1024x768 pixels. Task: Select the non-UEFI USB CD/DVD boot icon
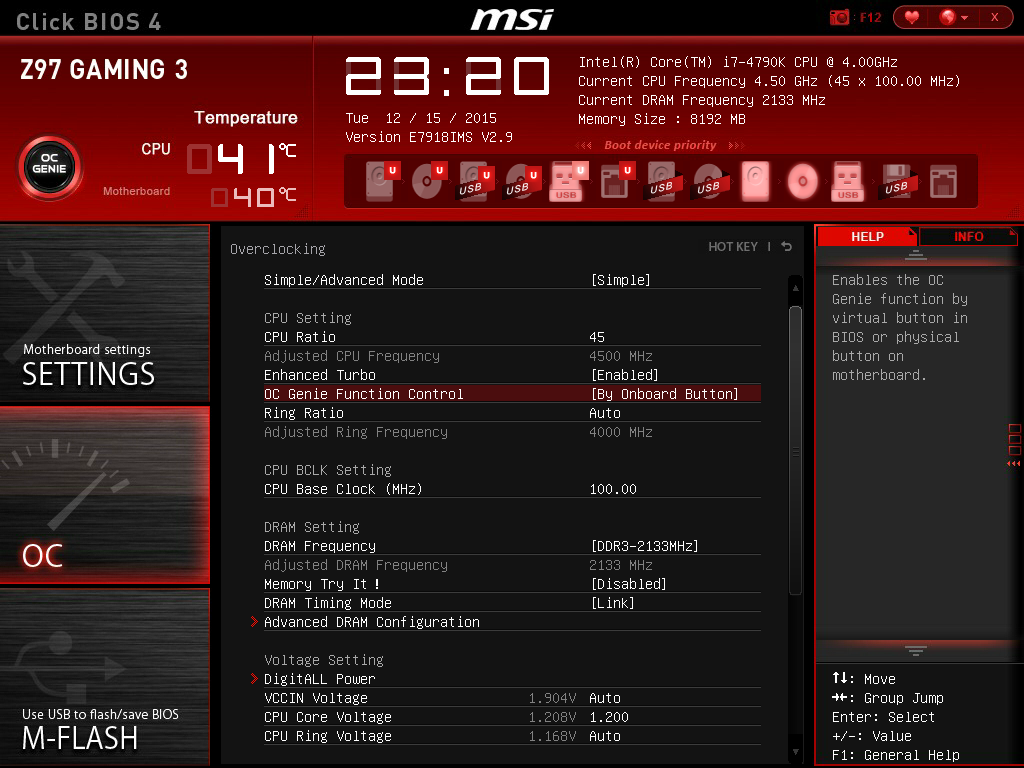point(712,181)
